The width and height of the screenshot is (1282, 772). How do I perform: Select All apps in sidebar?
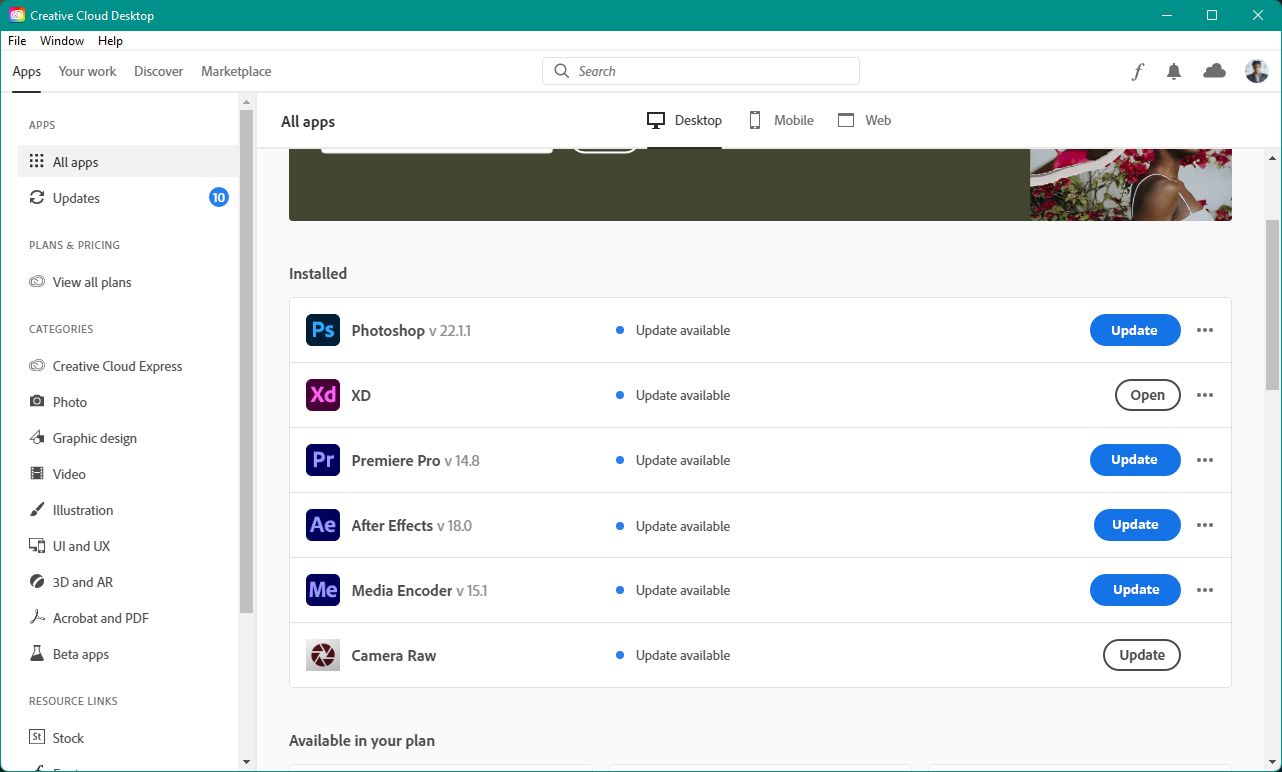pos(127,162)
